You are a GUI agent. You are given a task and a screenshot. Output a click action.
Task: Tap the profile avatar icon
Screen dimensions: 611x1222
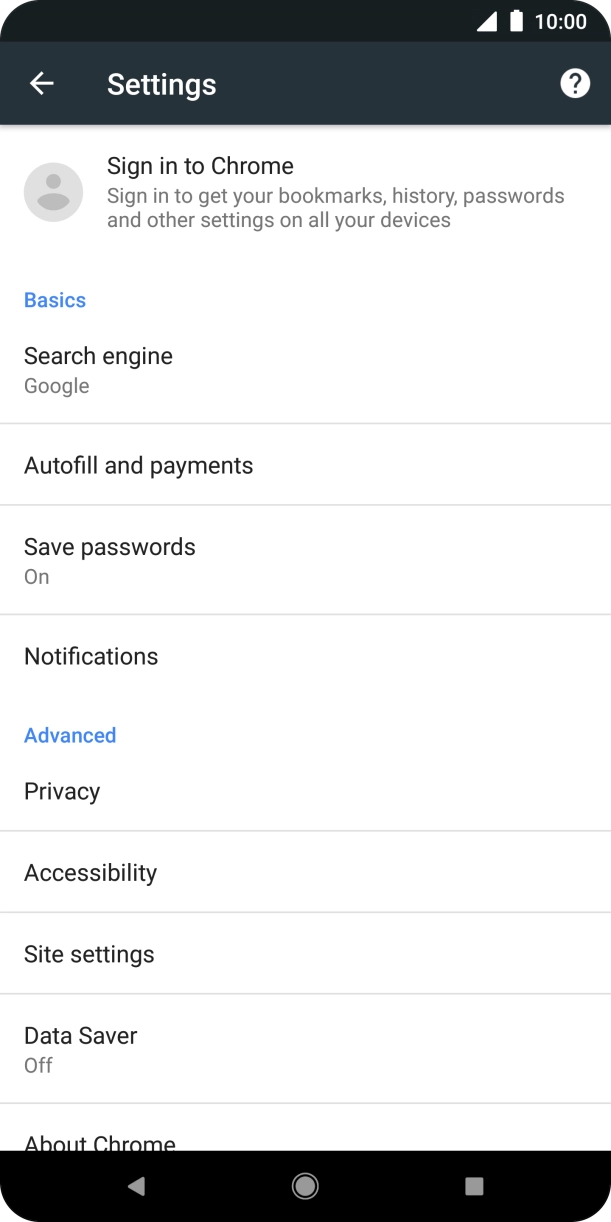pos(53,192)
